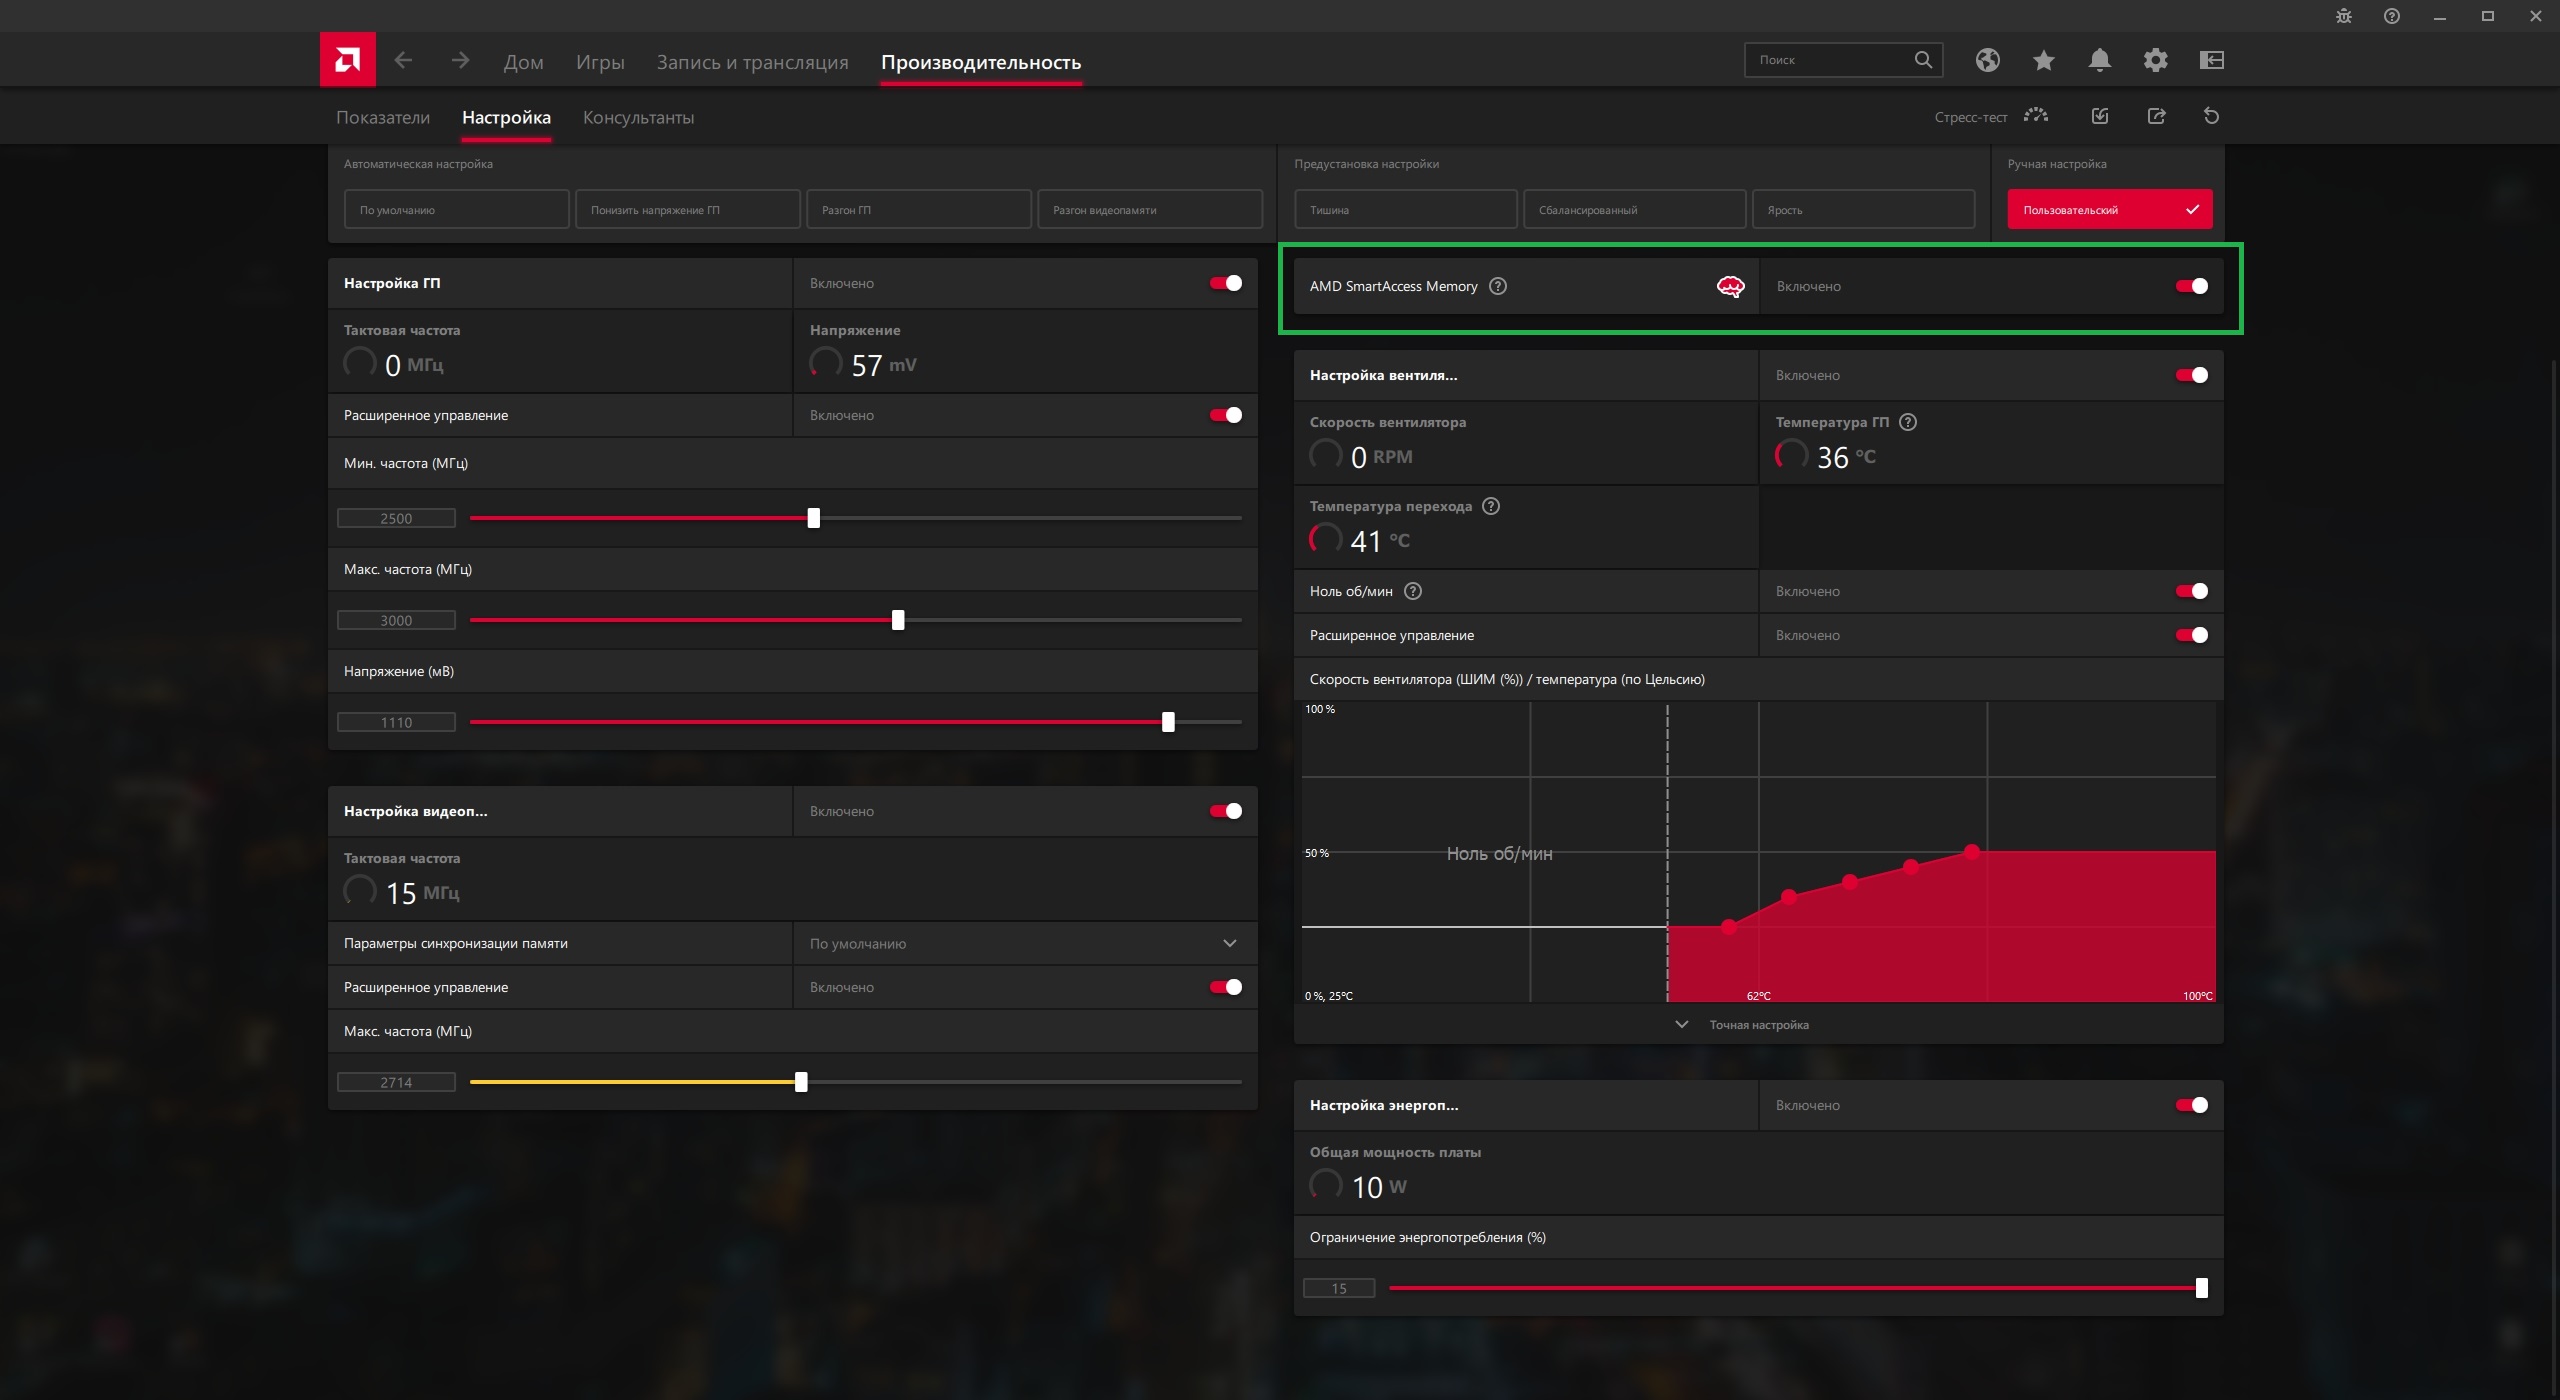Open favorites star icon
Image resolution: width=2560 pixels, height=1400 pixels.
pyautogui.click(x=2043, y=60)
